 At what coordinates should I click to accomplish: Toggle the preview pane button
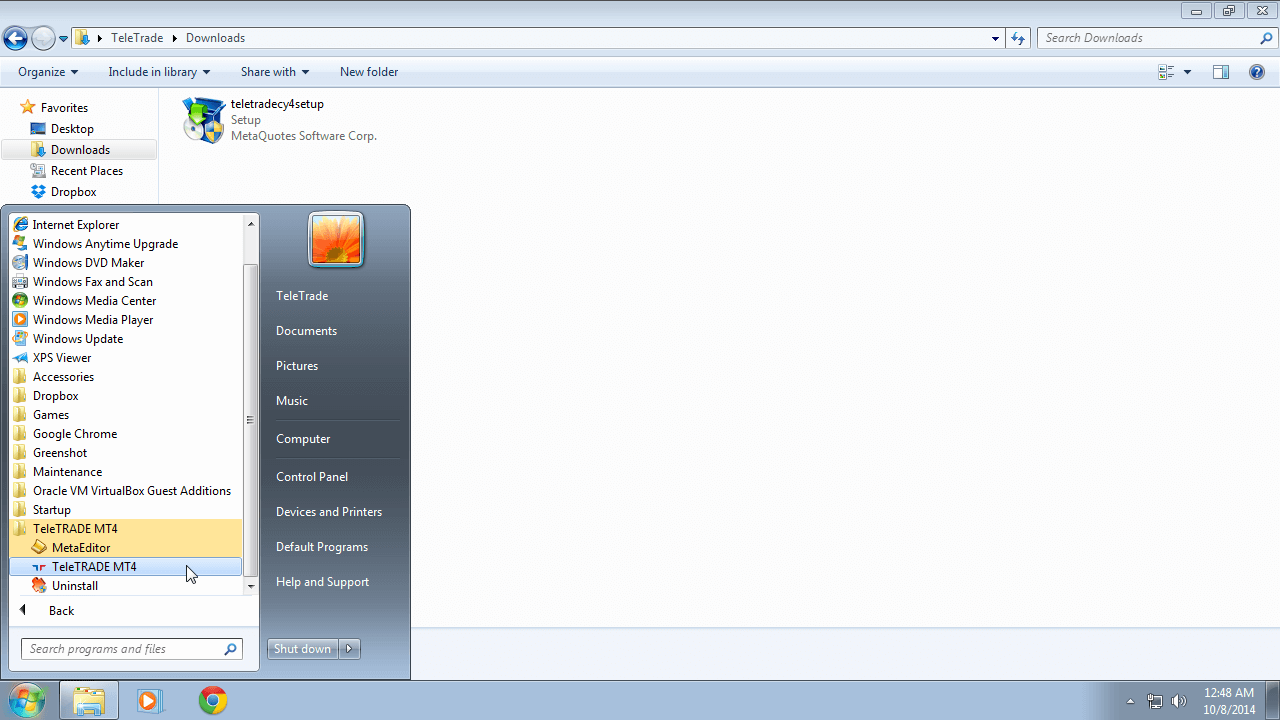[x=1220, y=72]
